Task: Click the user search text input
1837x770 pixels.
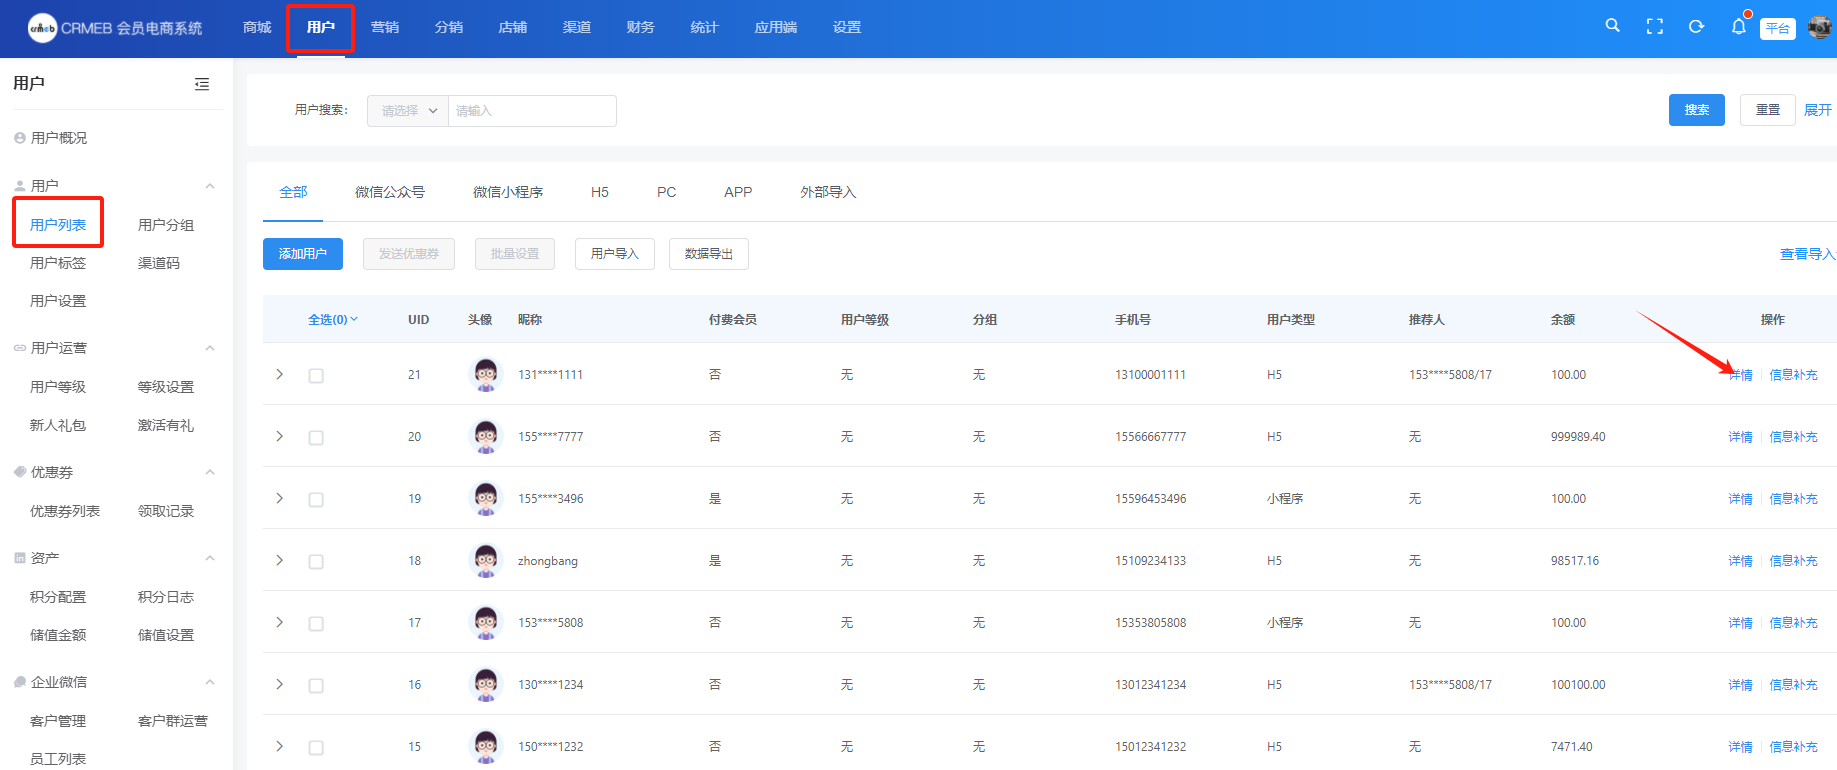Action: [531, 111]
